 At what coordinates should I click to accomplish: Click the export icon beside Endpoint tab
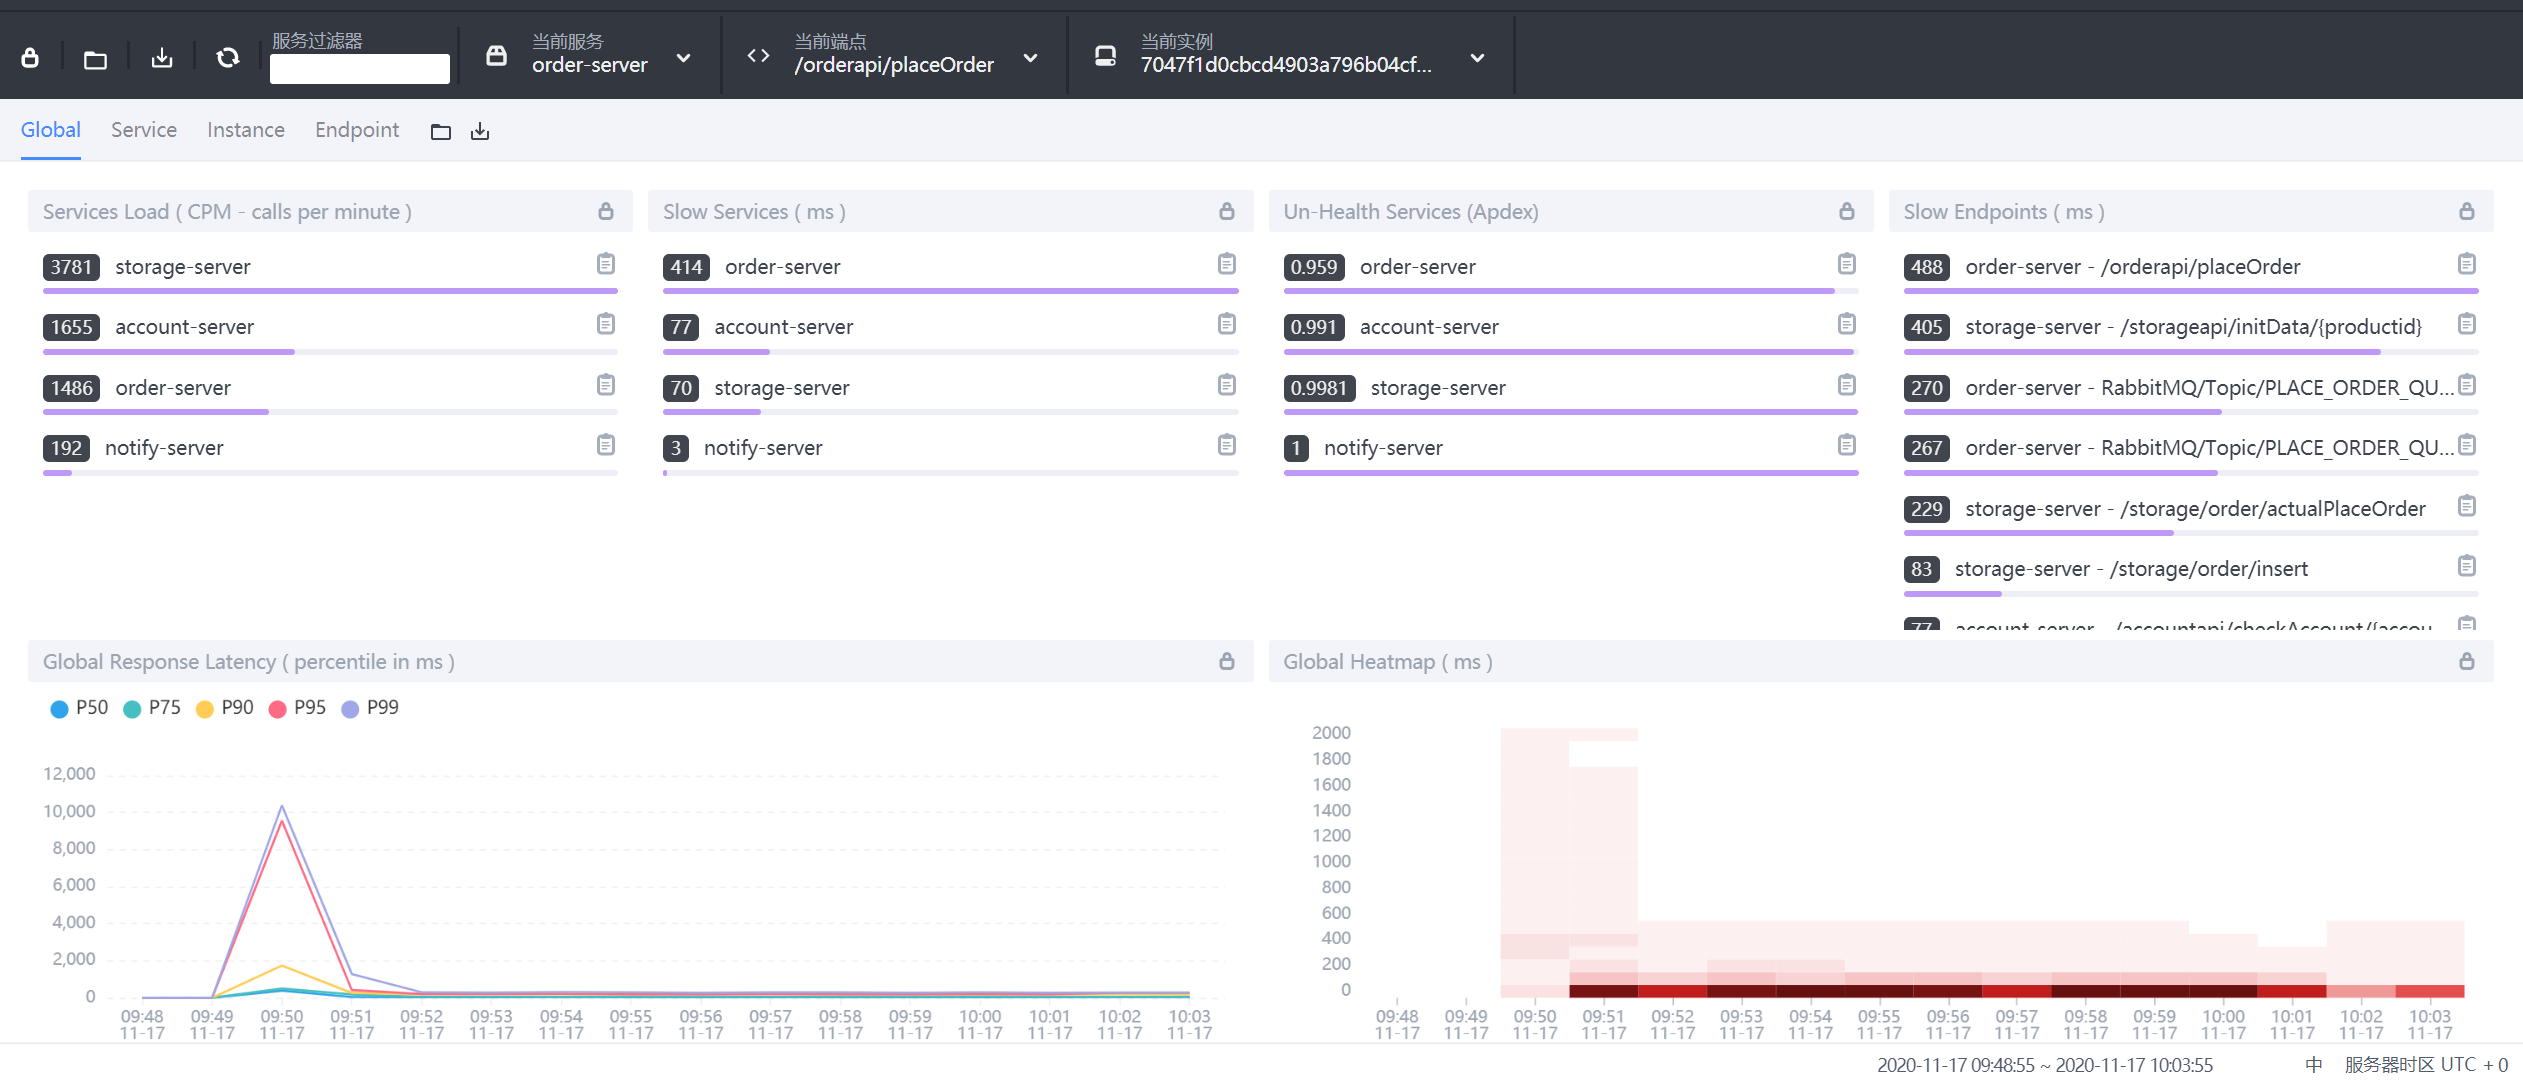point(480,132)
